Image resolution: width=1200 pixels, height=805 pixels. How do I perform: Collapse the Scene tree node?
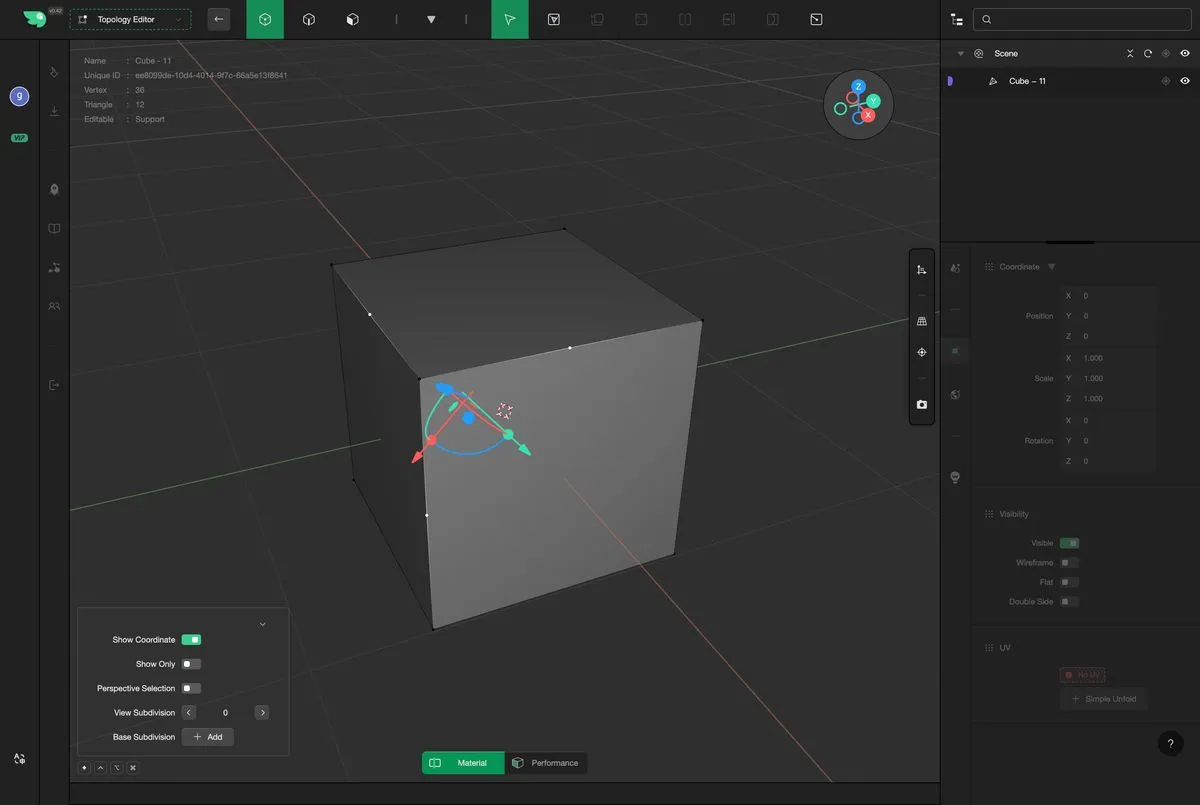961,54
